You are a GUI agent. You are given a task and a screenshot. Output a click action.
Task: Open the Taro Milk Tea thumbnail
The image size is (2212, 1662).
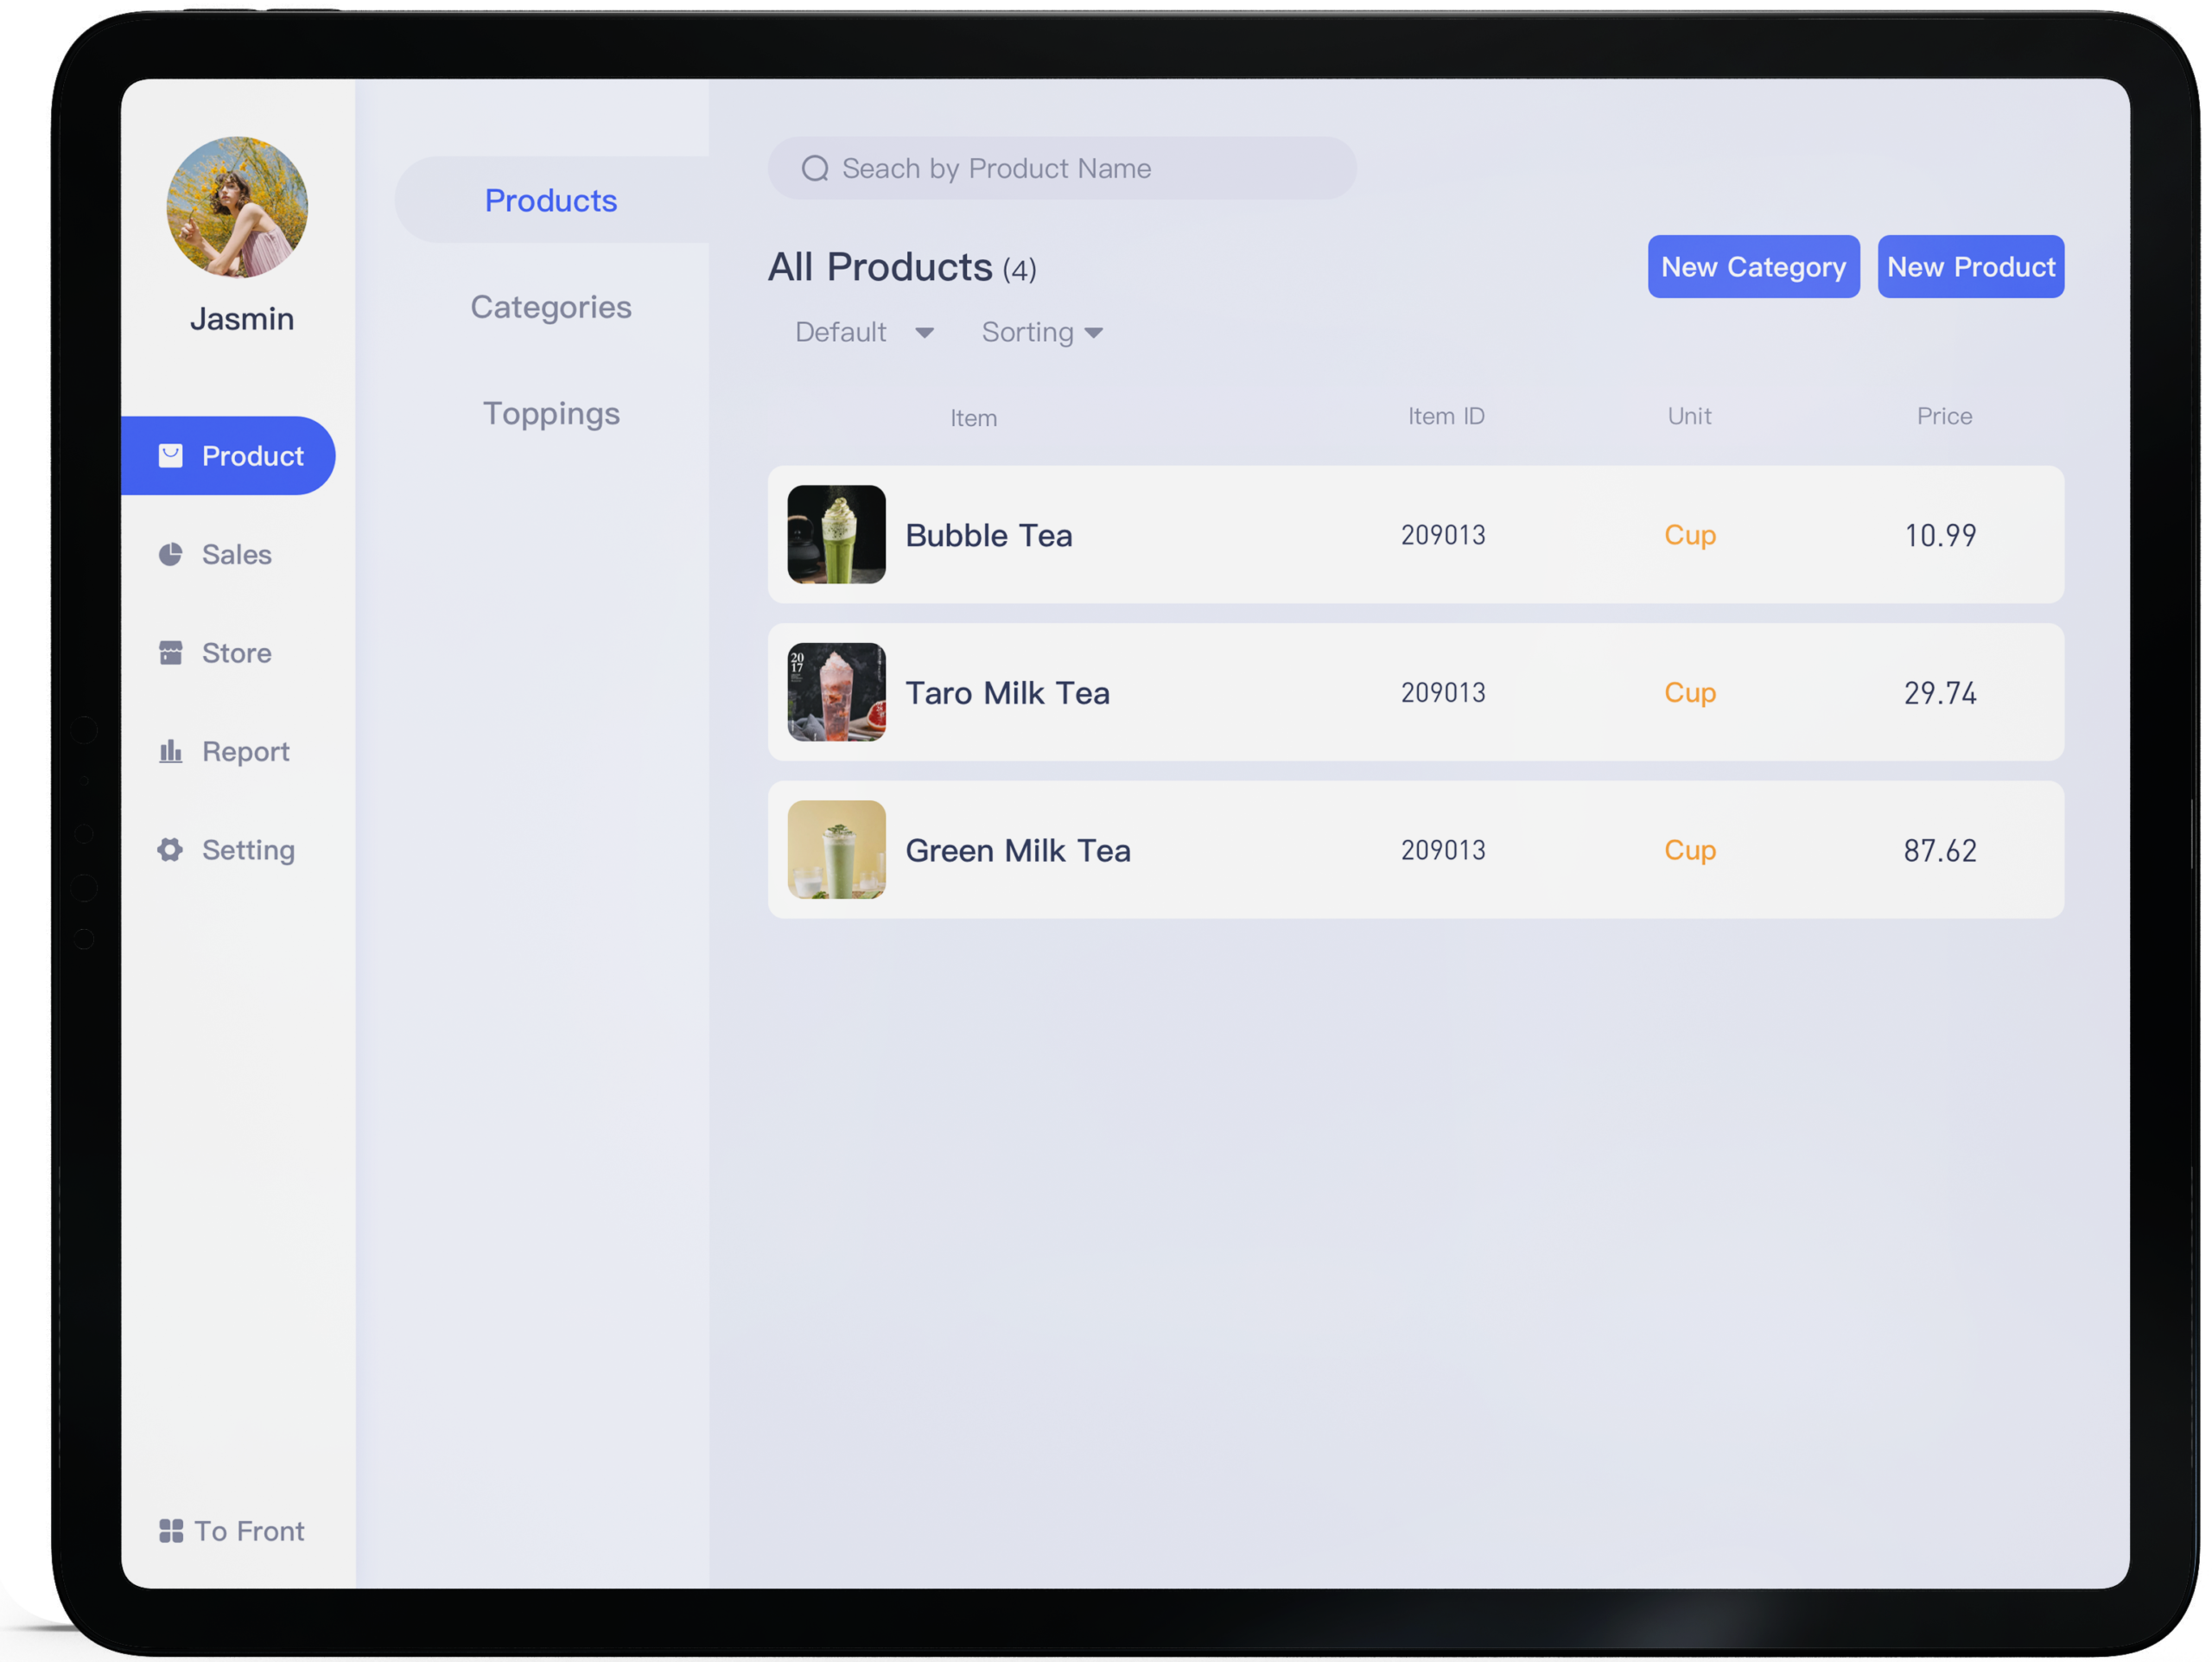[836, 692]
